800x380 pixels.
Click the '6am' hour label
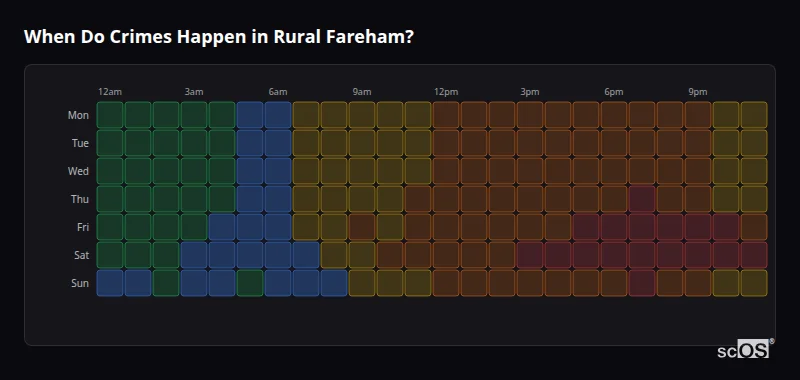(278, 92)
